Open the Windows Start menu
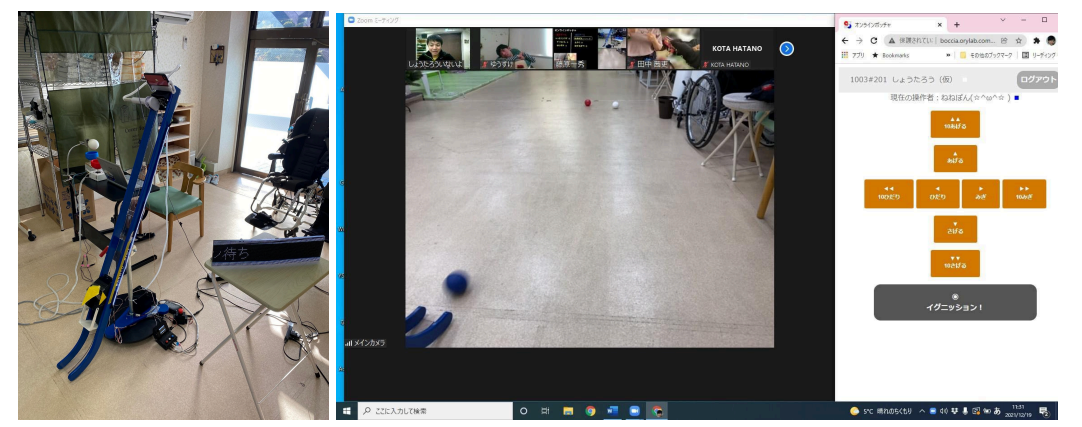Image resolution: width=1082 pixels, height=427 pixels. [x=346, y=410]
